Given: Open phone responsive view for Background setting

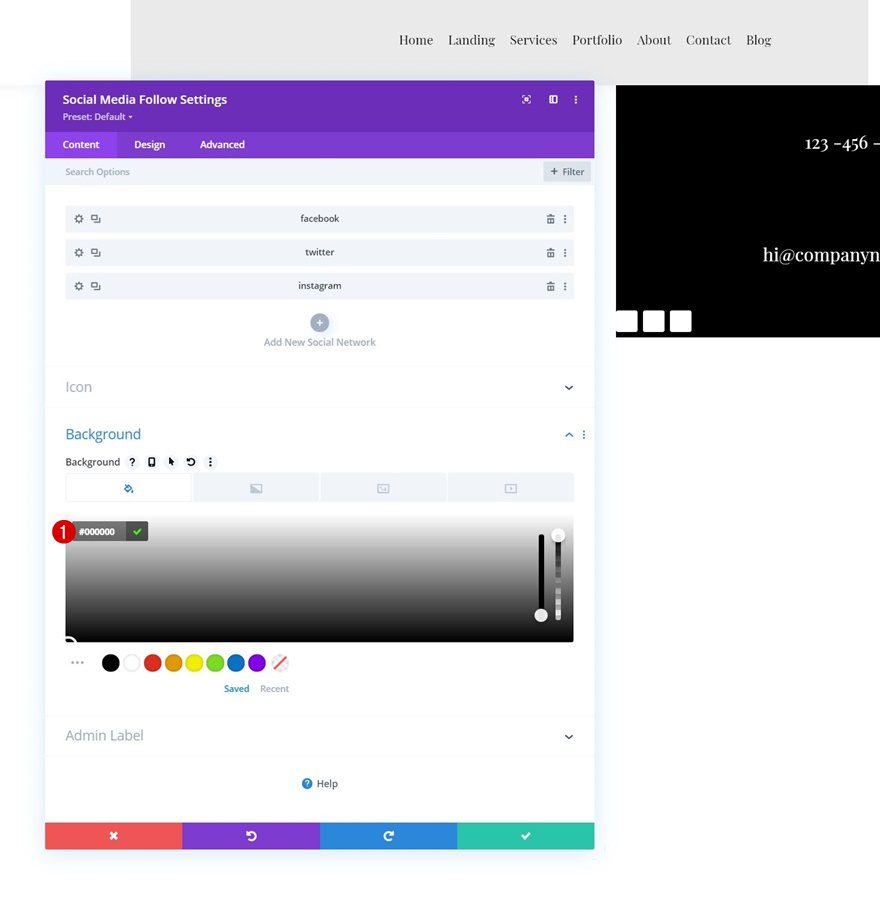Looking at the screenshot, I should [151, 462].
